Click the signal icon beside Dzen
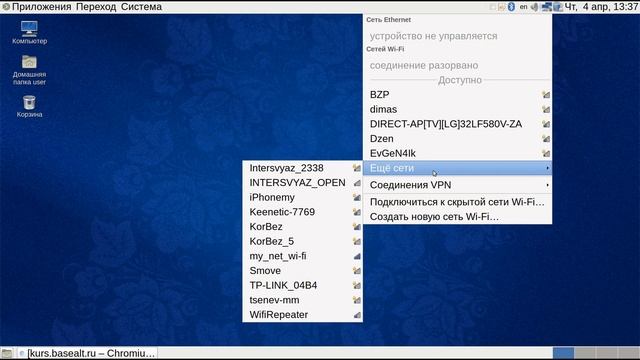 [x=546, y=139]
